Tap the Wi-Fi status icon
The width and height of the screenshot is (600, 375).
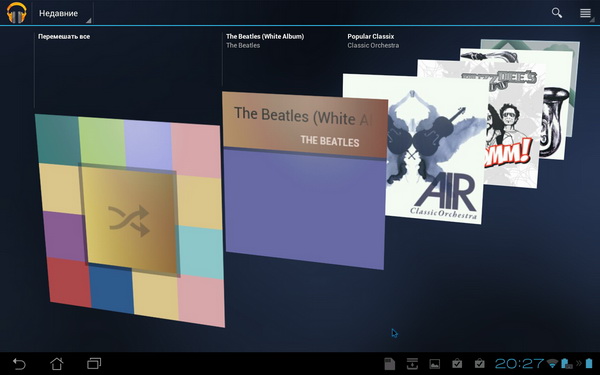pyautogui.click(x=552, y=363)
